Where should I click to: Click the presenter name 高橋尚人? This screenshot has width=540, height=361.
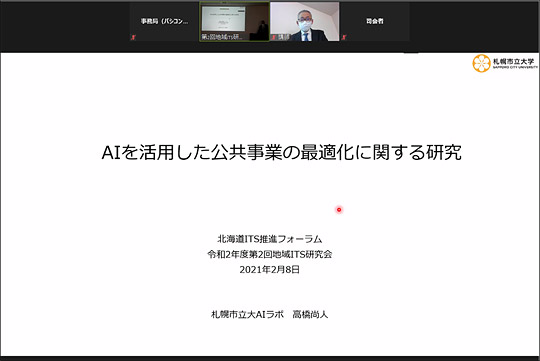click(x=310, y=314)
